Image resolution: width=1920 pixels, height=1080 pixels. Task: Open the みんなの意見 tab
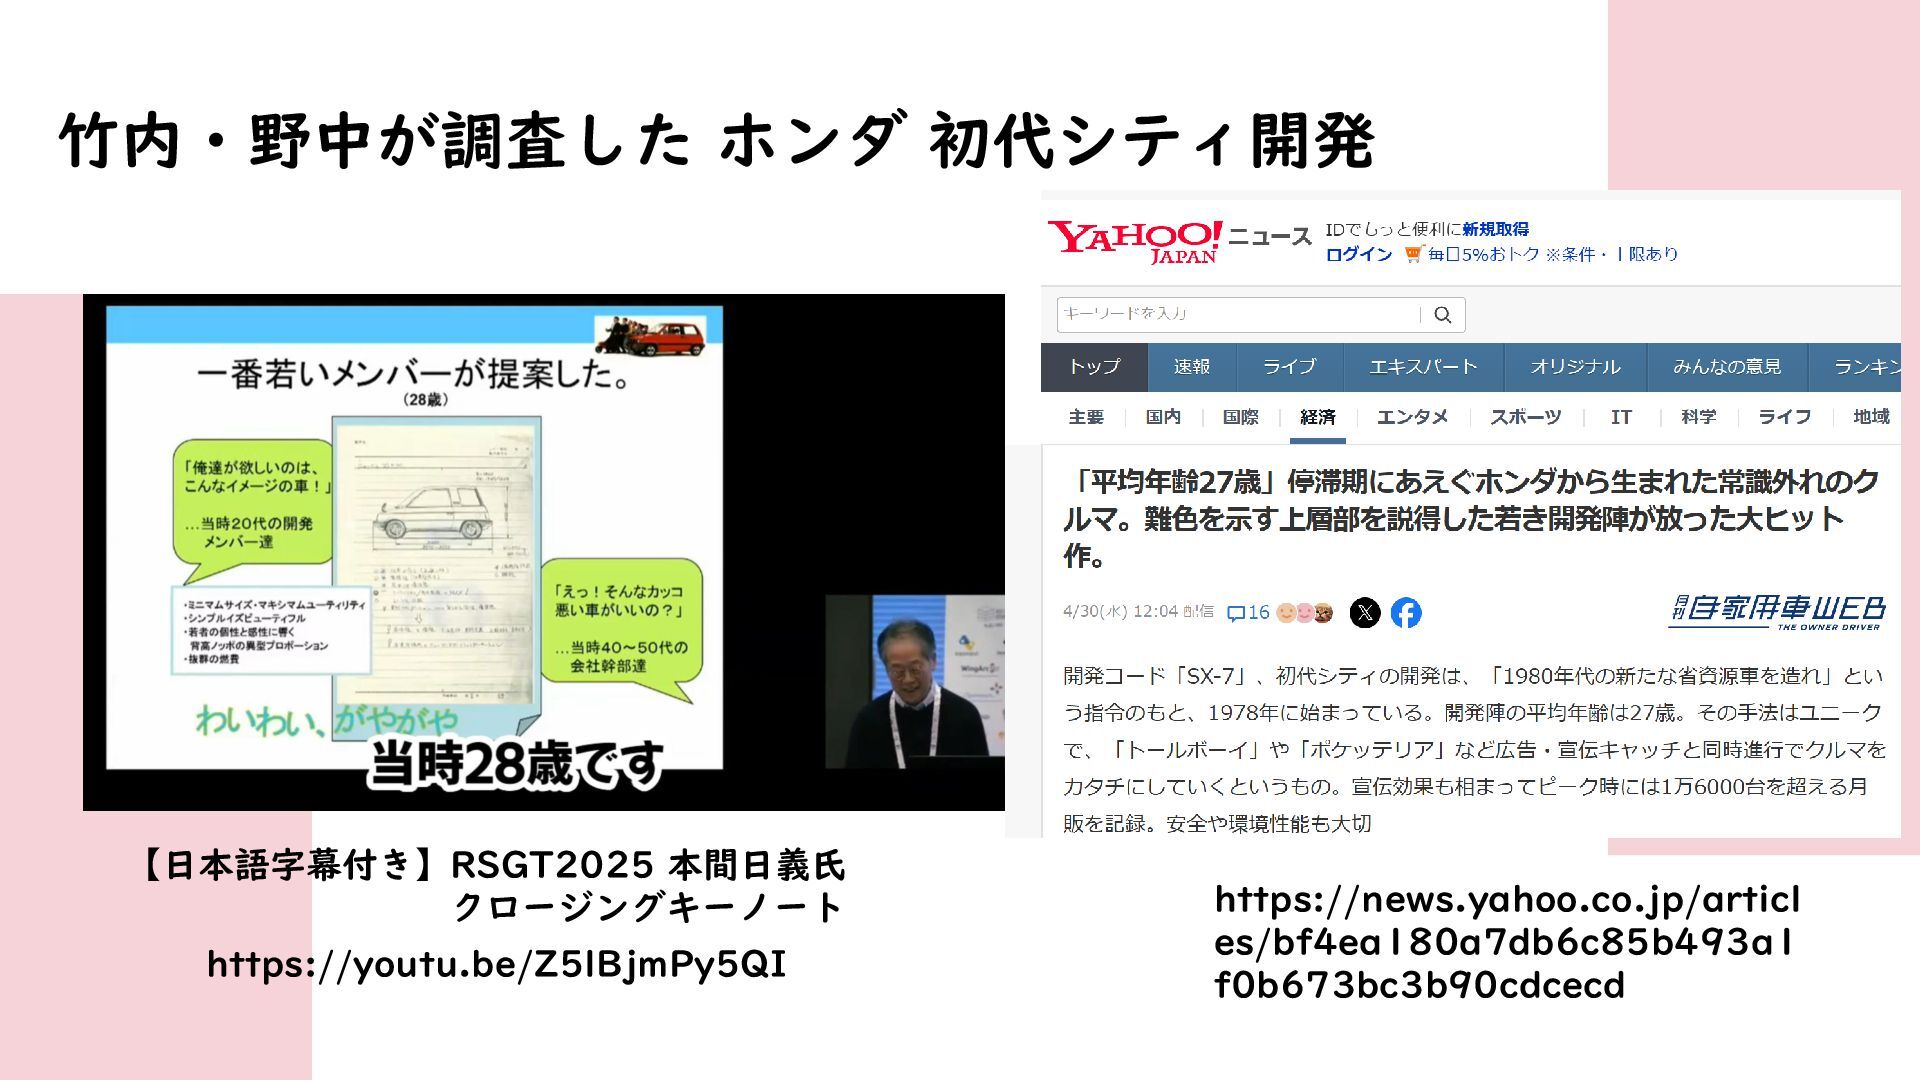(x=1727, y=367)
